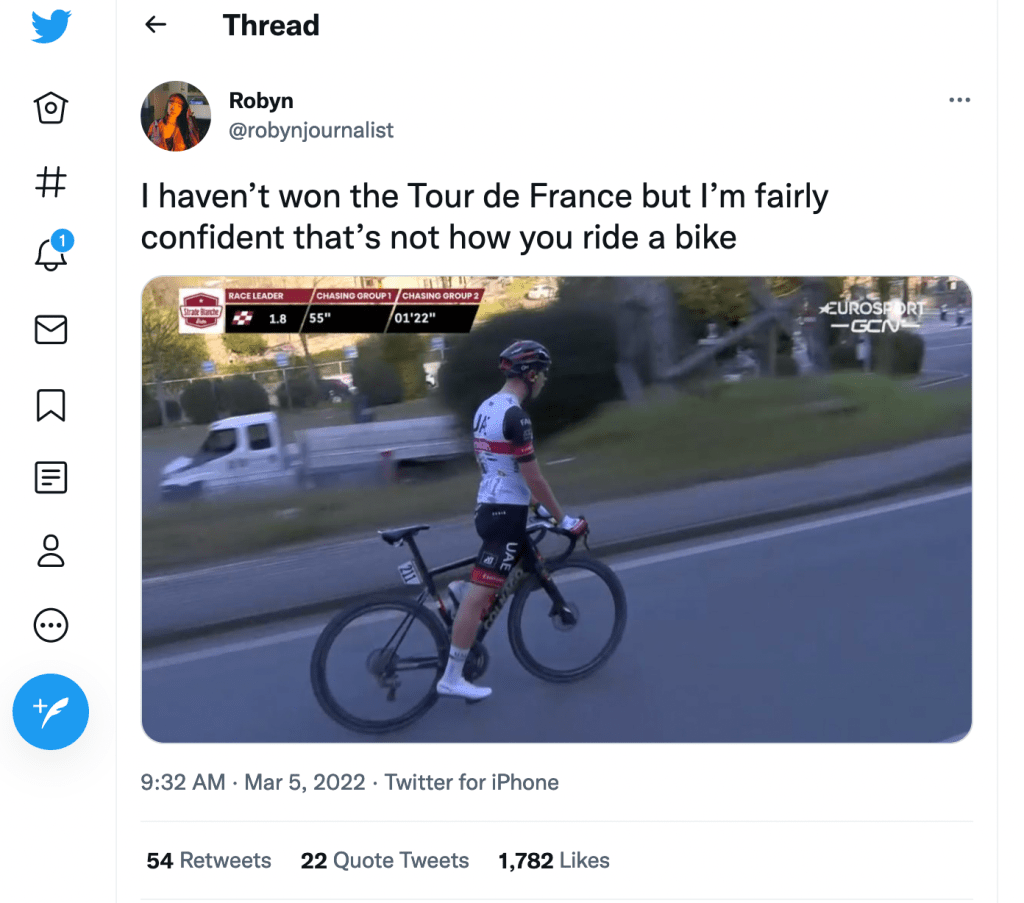The height and width of the screenshot is (903, 1024).
Task: Click the Twitter bird logo
Action: point(51,26)
